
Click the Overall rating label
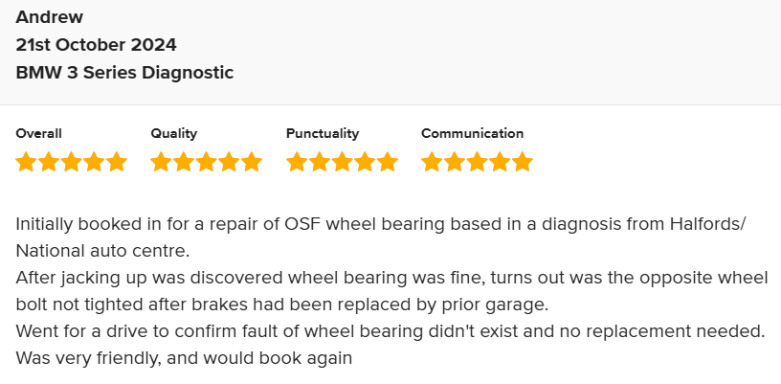39,133
